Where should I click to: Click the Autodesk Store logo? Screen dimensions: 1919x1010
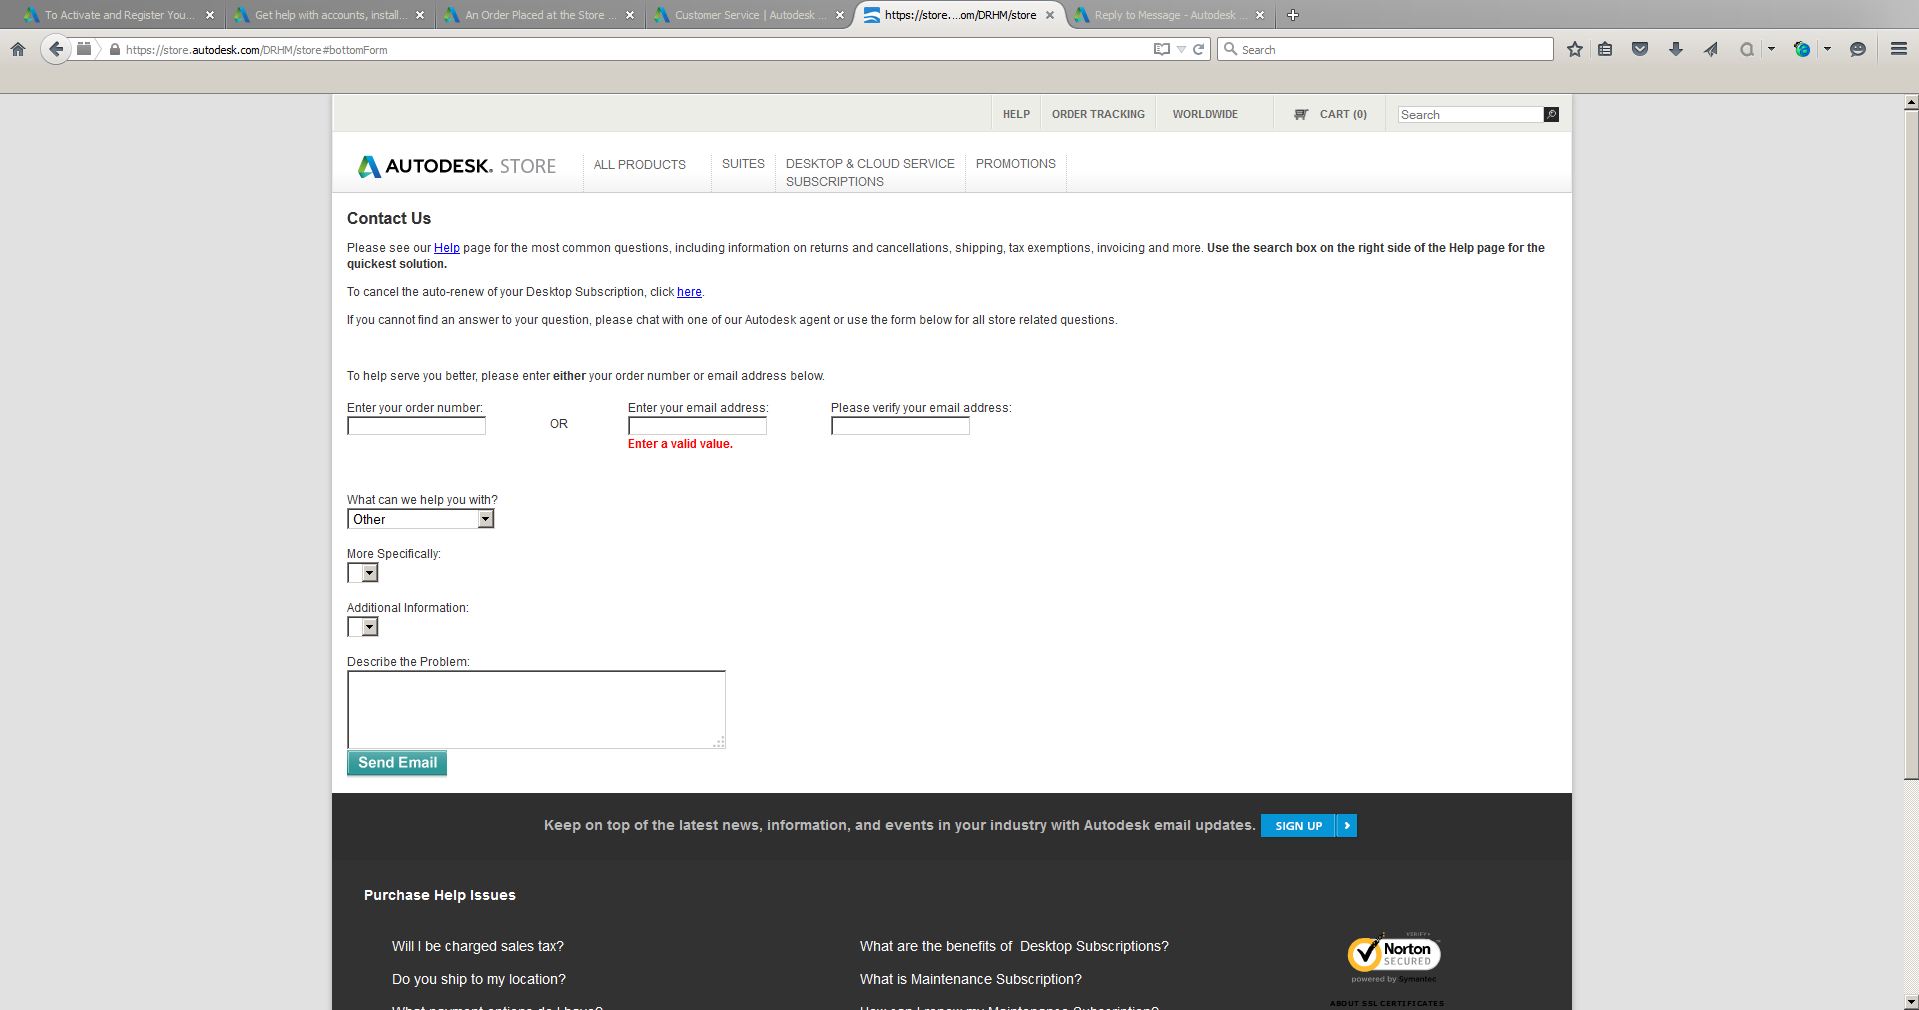click(x=457, y=166)
